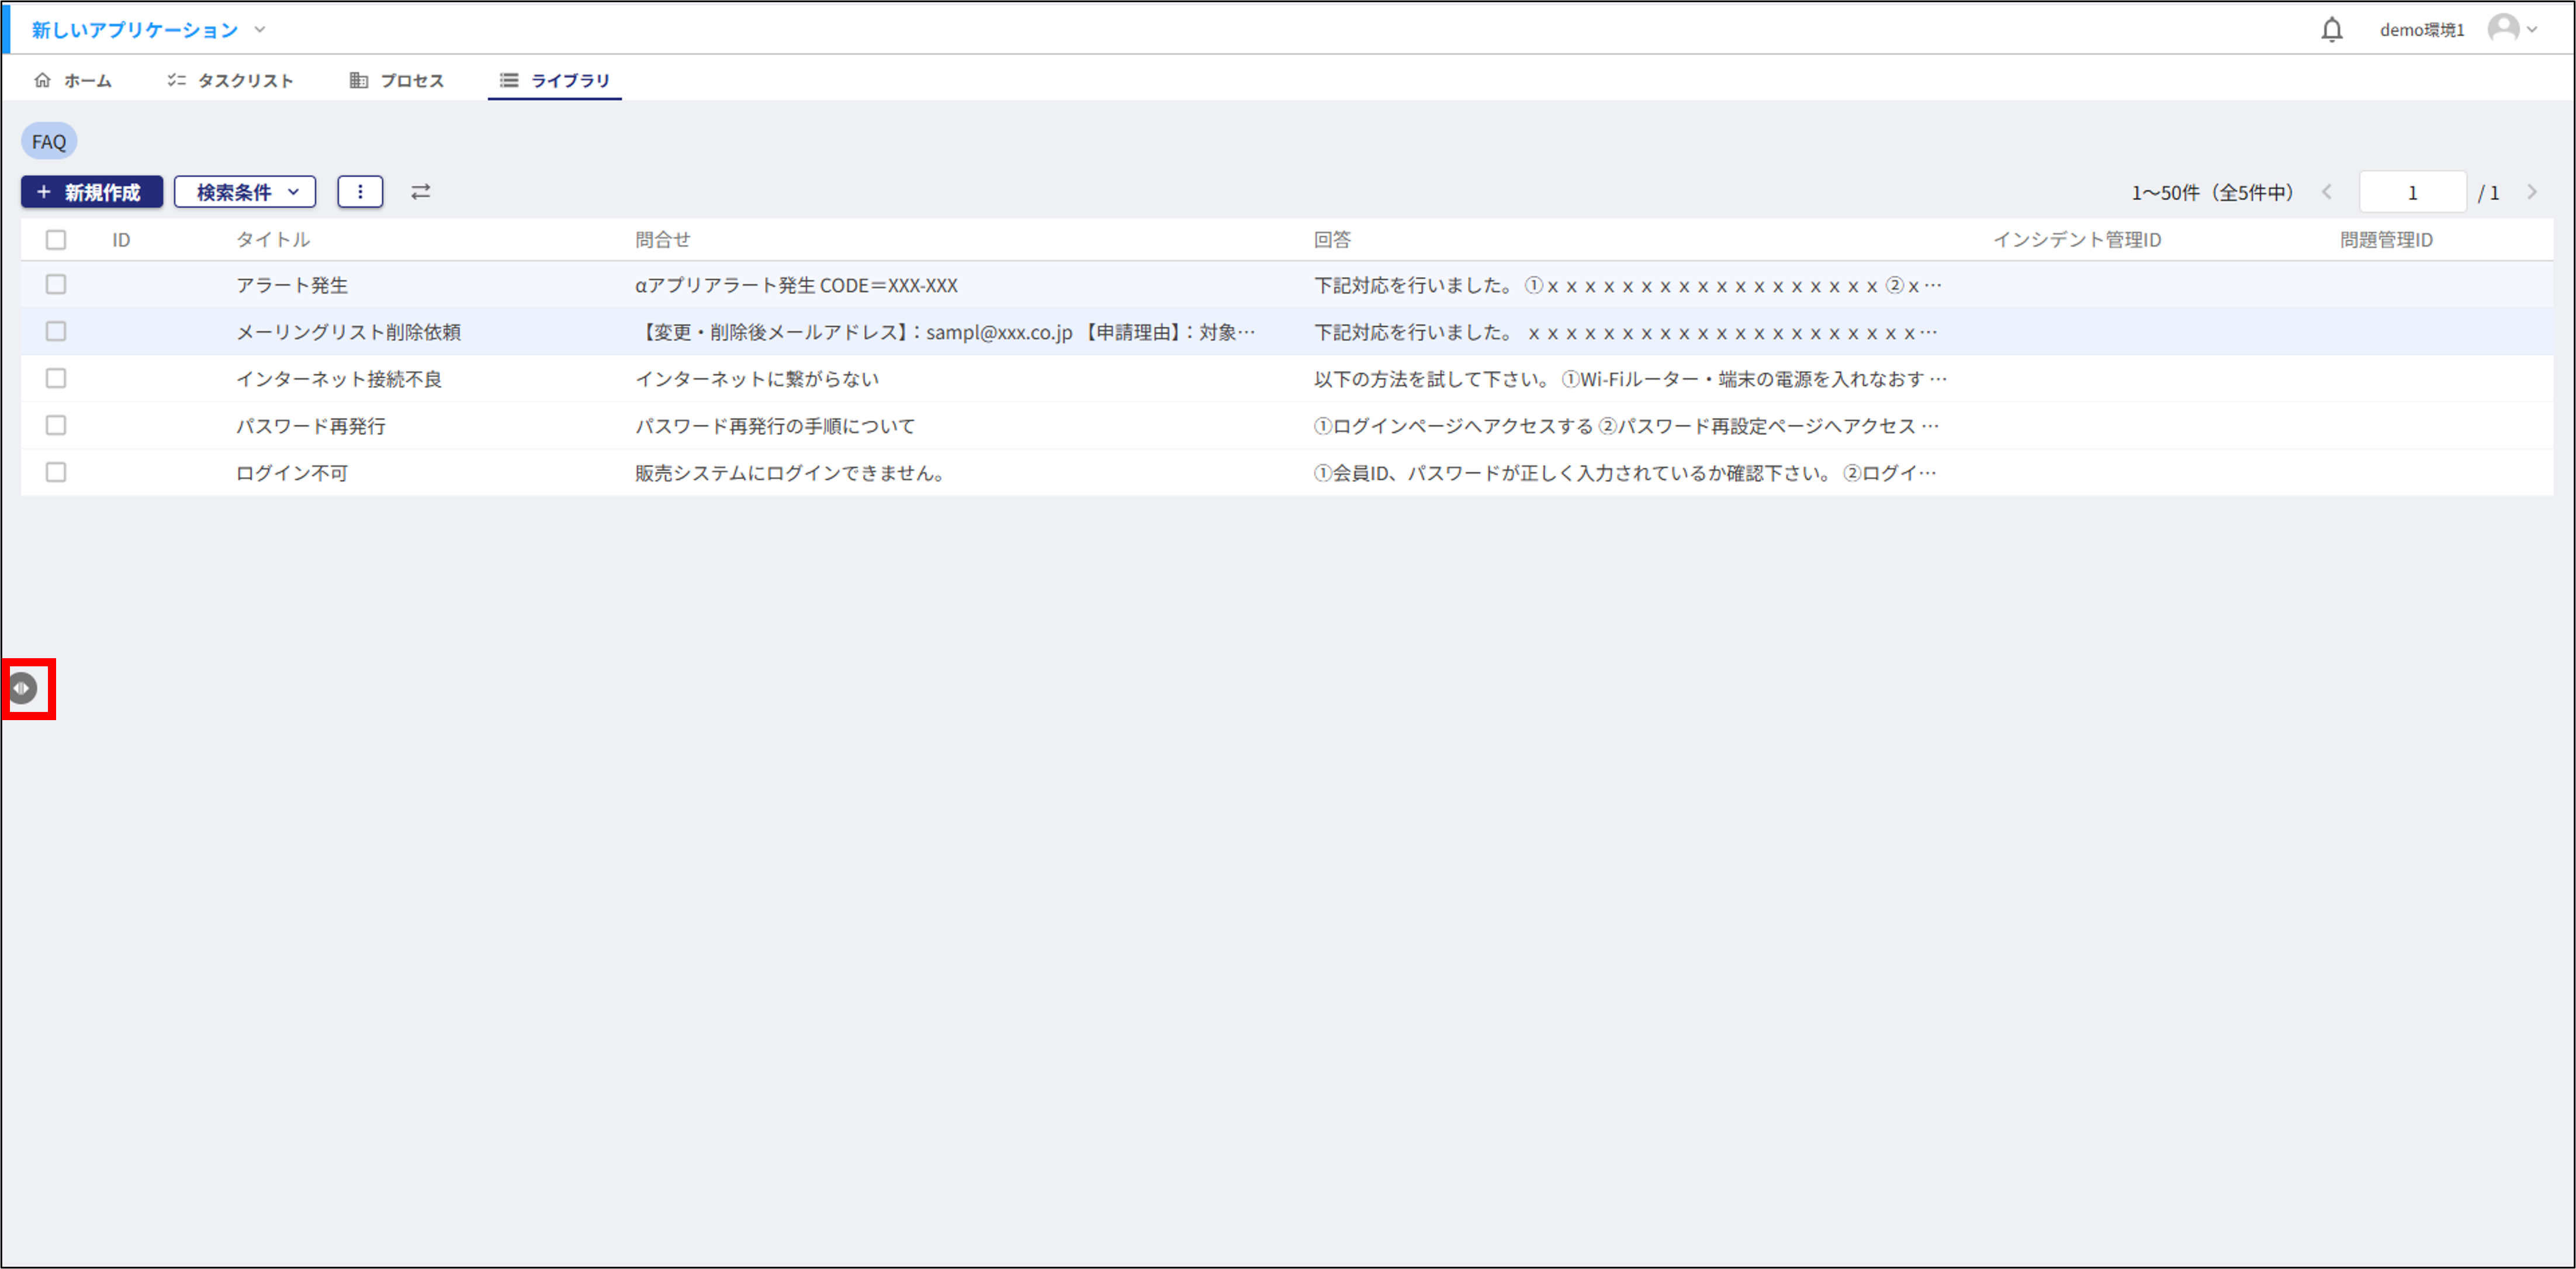Click the page number input field
2576x1269 pixels.
[x=2412, y=191]
